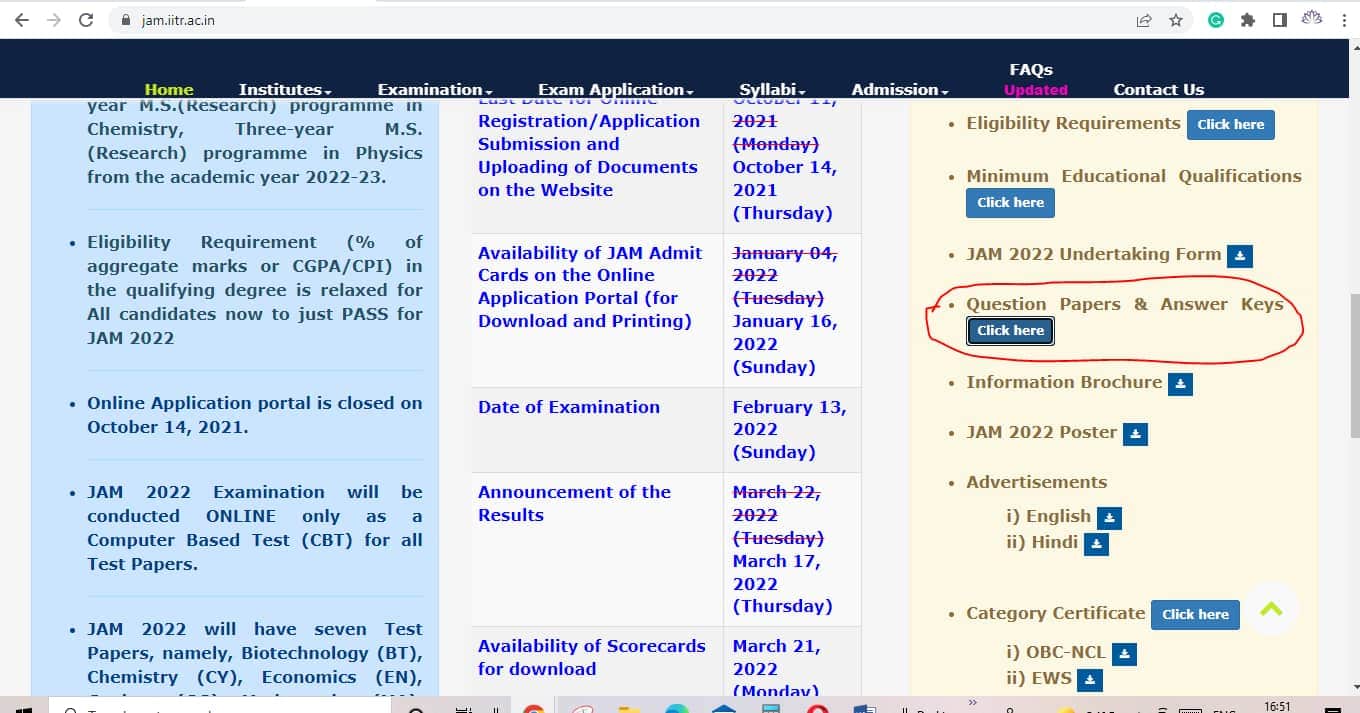Viewport: 1360px width, 713px height.
Task: Open the Grammarly extension icon
Action: 1216,20
